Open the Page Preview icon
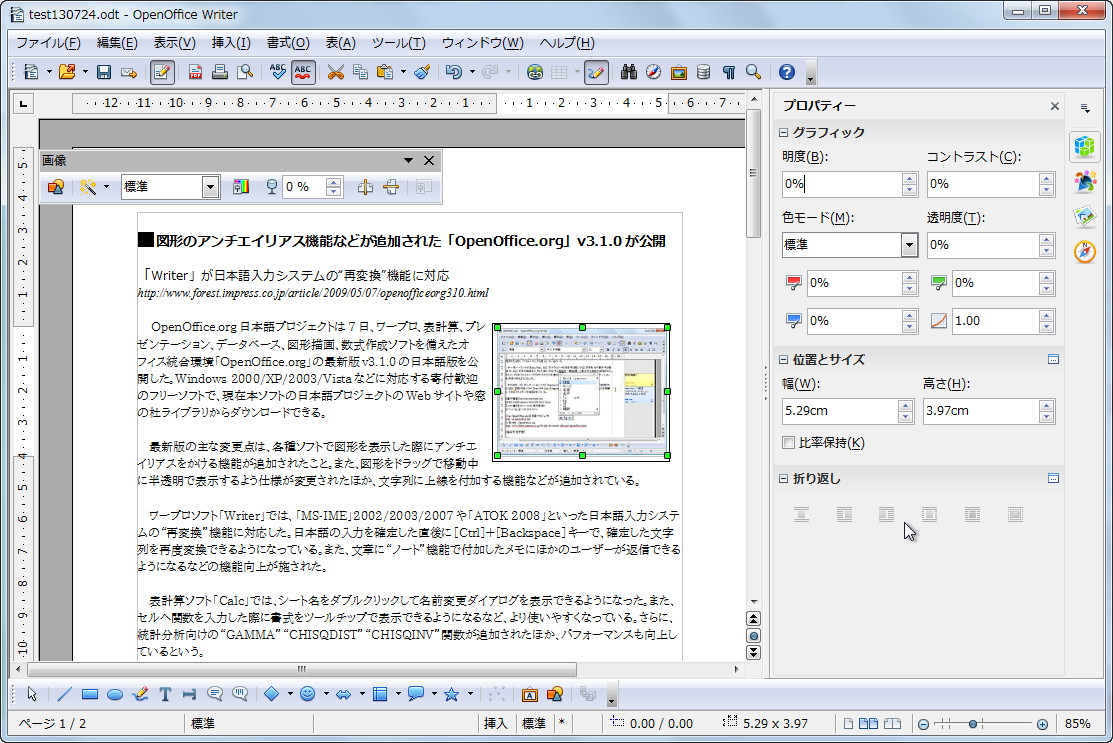Viewport: 1113px width, 743px height. coord(245,72)
